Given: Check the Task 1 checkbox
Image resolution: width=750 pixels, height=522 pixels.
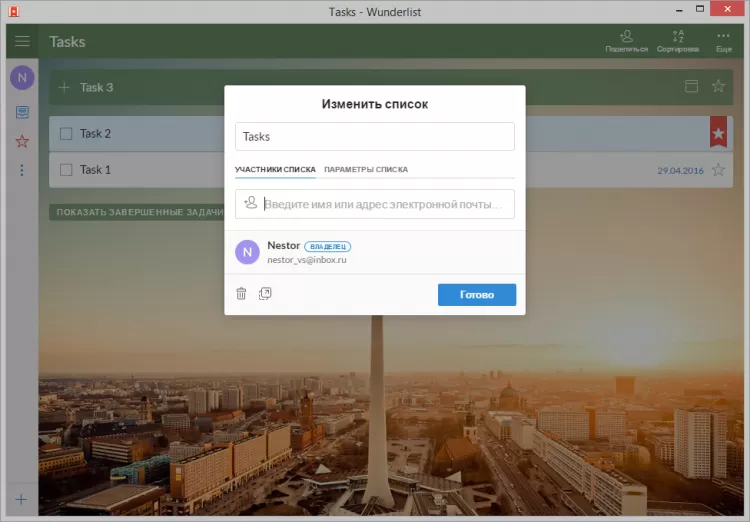Looking at the screenshot, I should 66,170.
